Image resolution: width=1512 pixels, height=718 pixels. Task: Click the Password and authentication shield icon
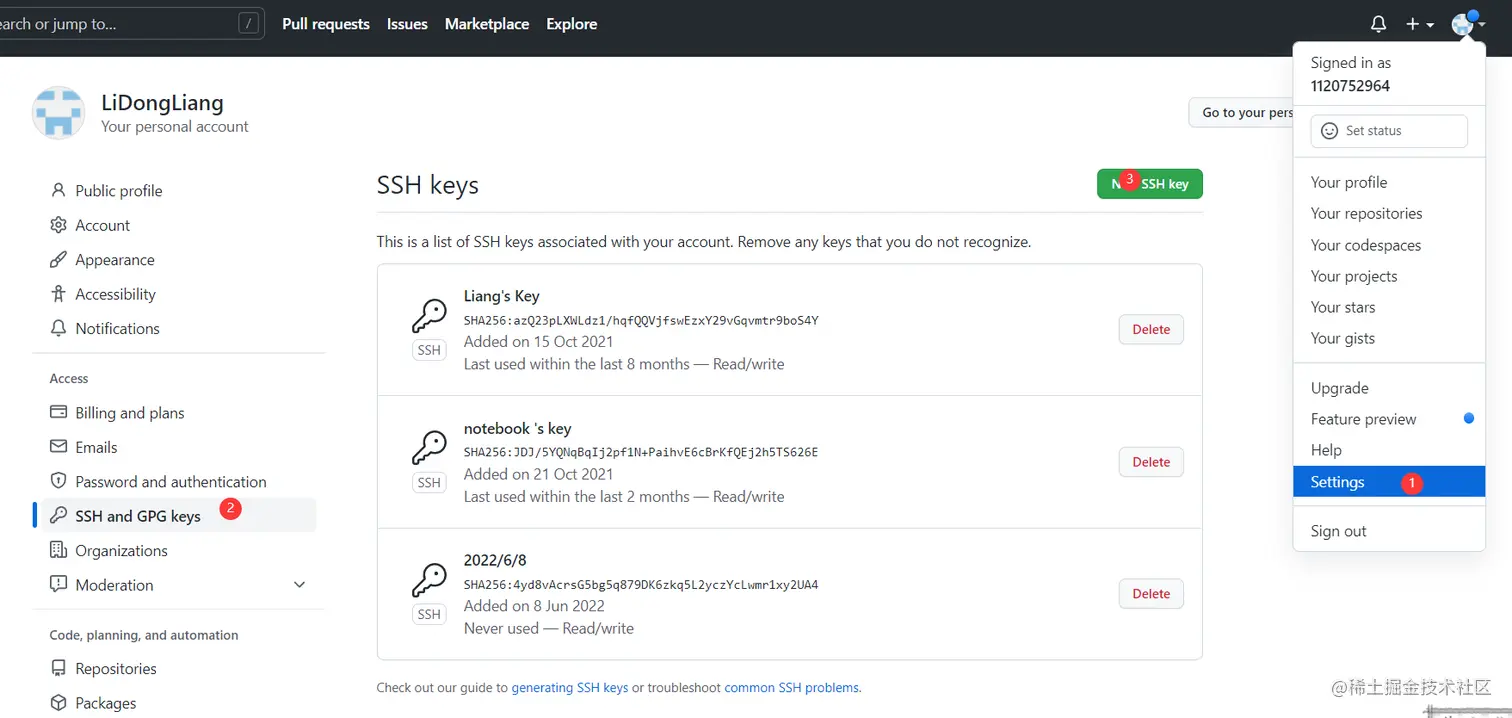tap(58, 481)
